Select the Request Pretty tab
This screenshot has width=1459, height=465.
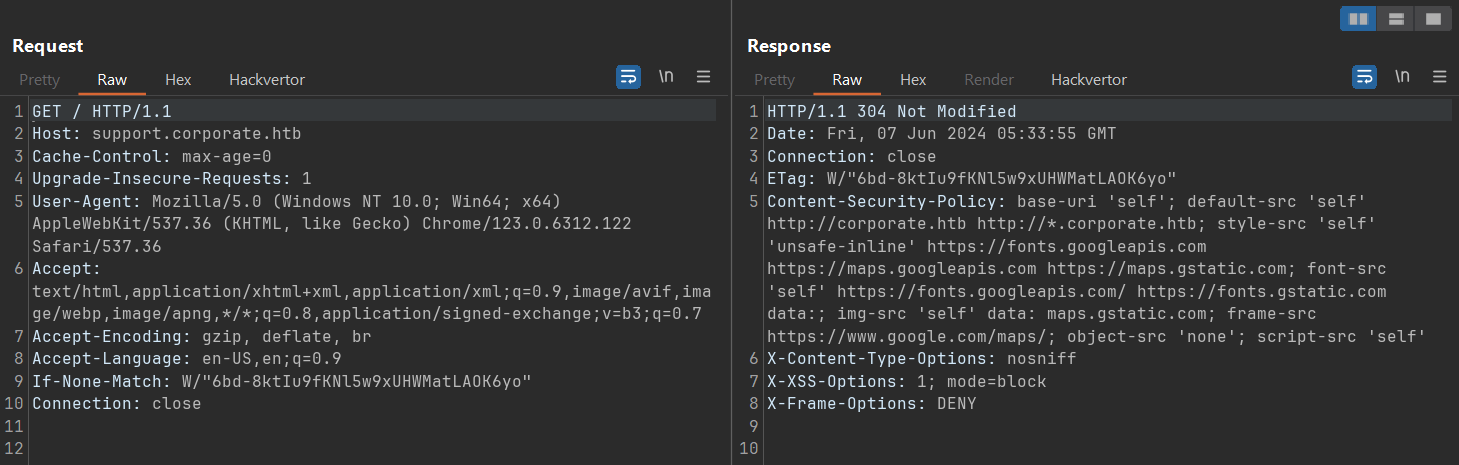[40, 79]
